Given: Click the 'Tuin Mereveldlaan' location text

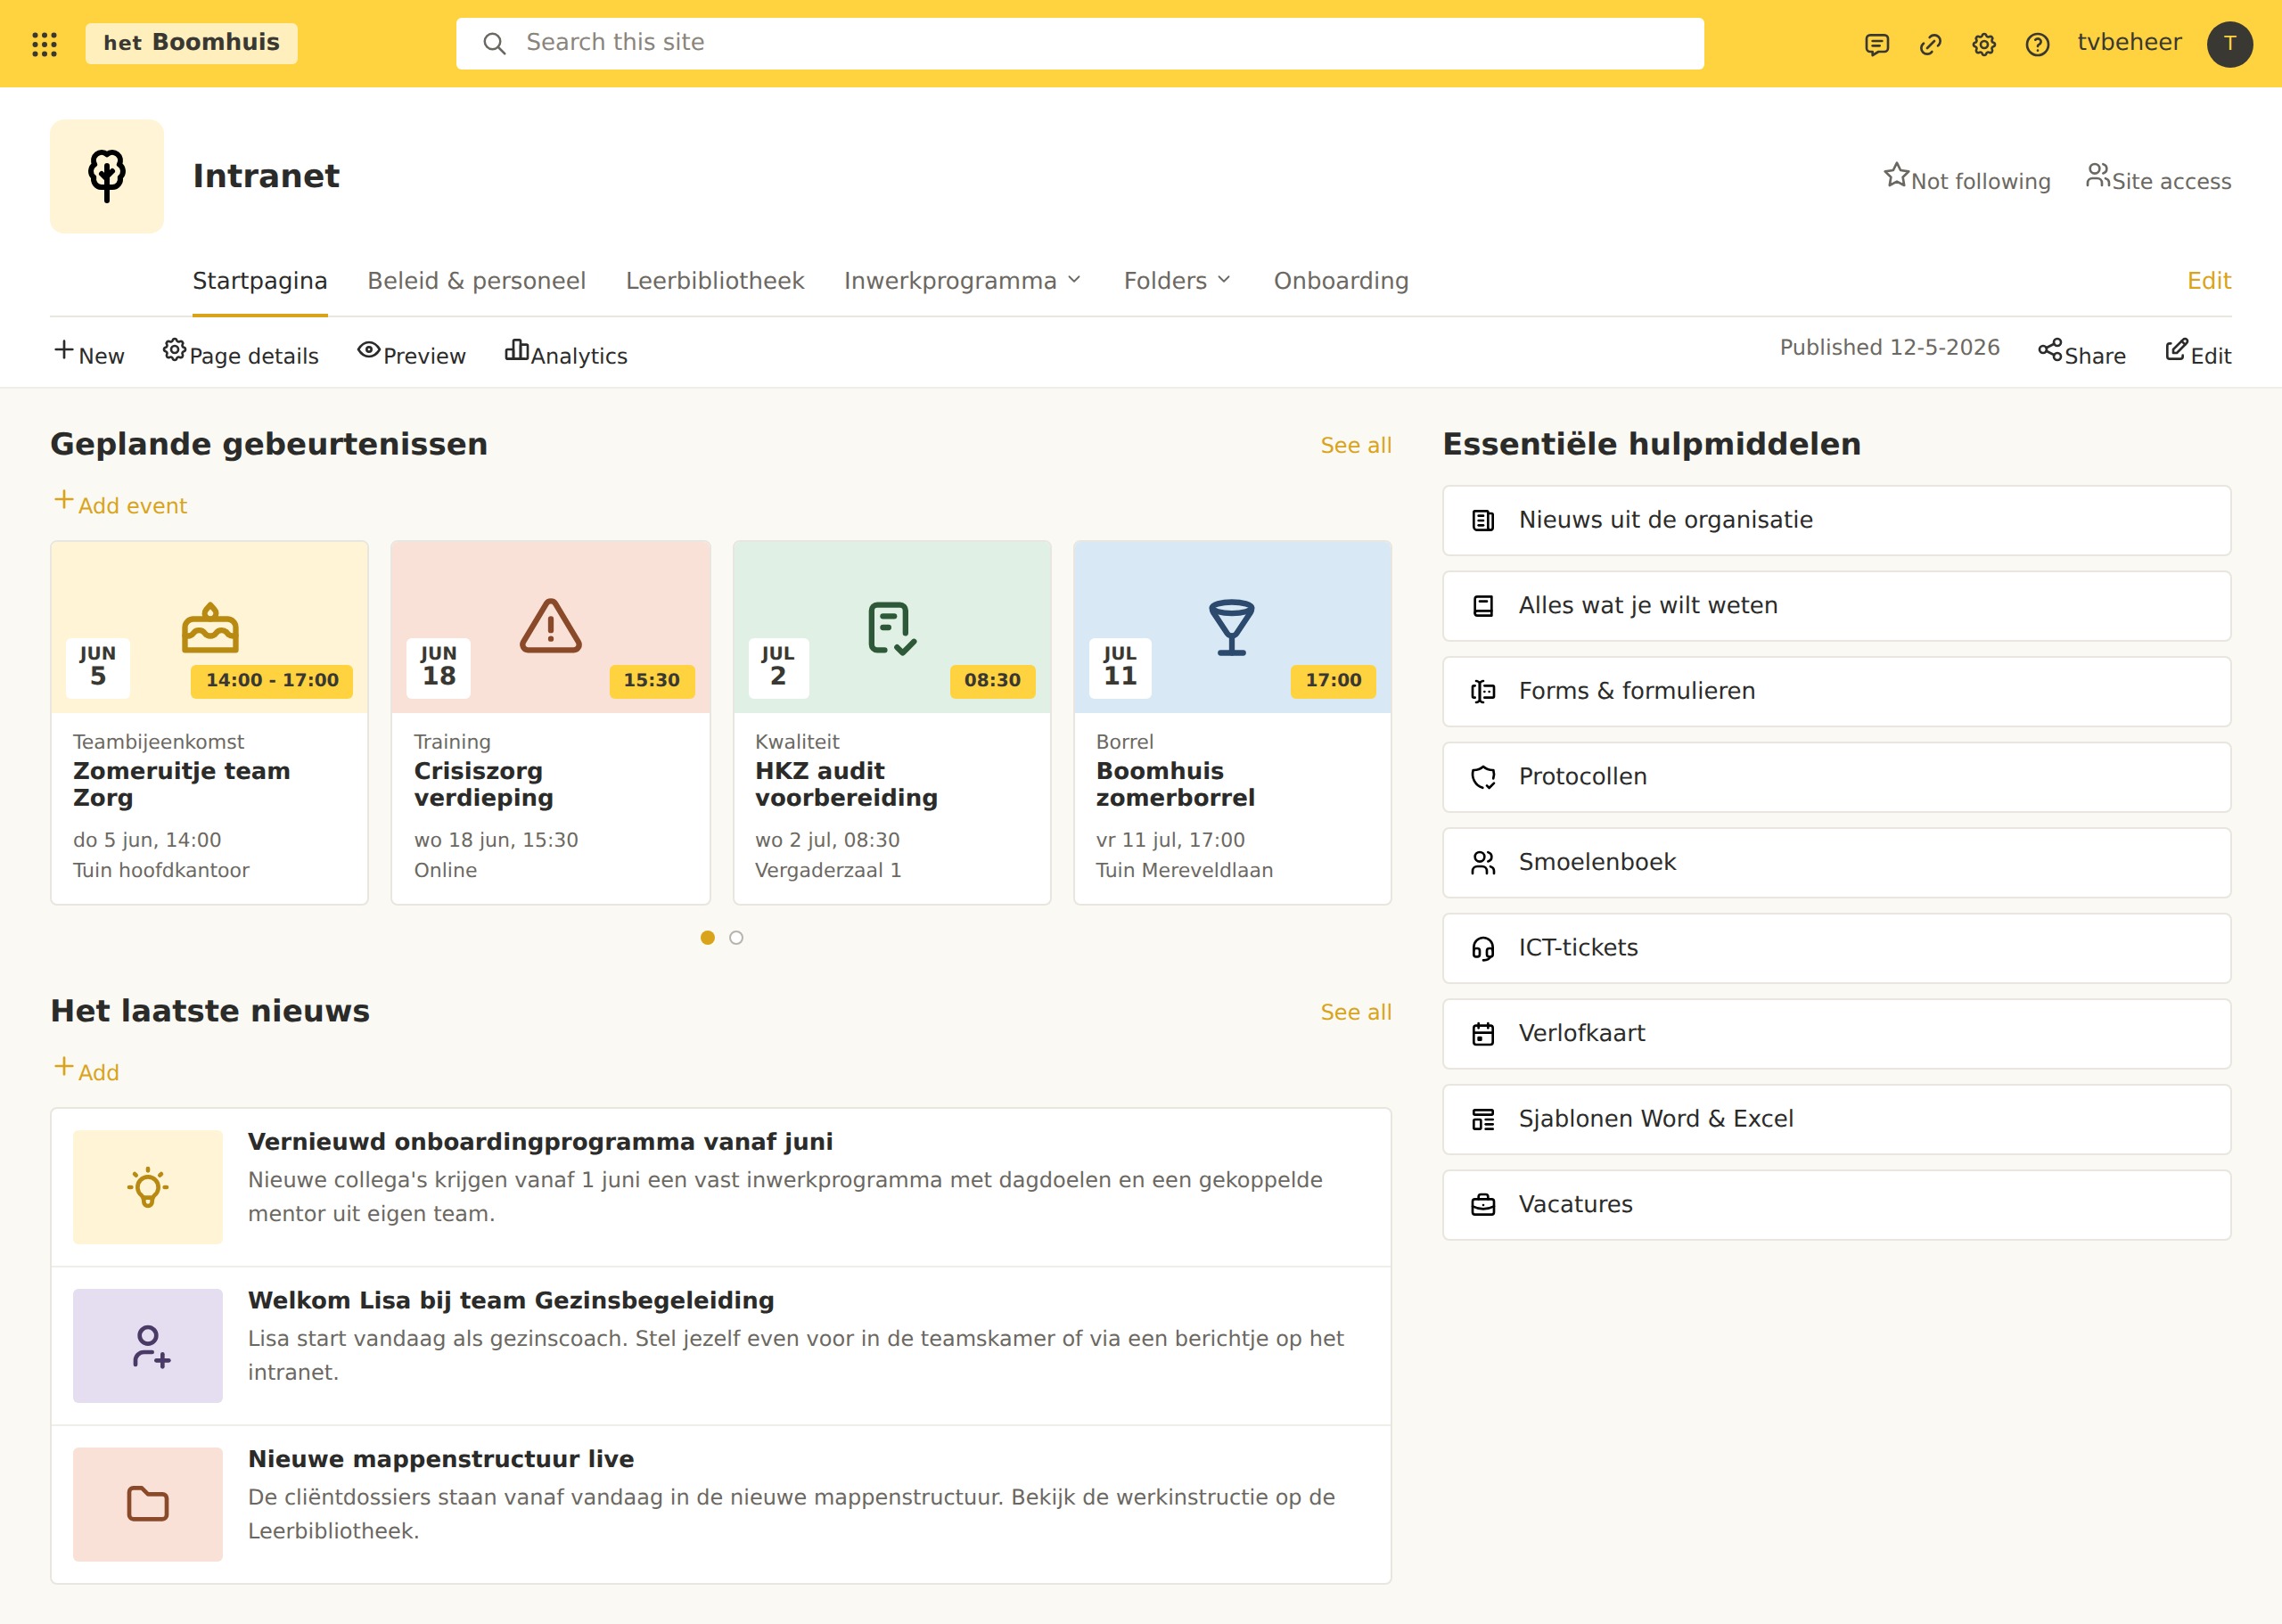Looking at the screenshot, I should coord(1184,871).
